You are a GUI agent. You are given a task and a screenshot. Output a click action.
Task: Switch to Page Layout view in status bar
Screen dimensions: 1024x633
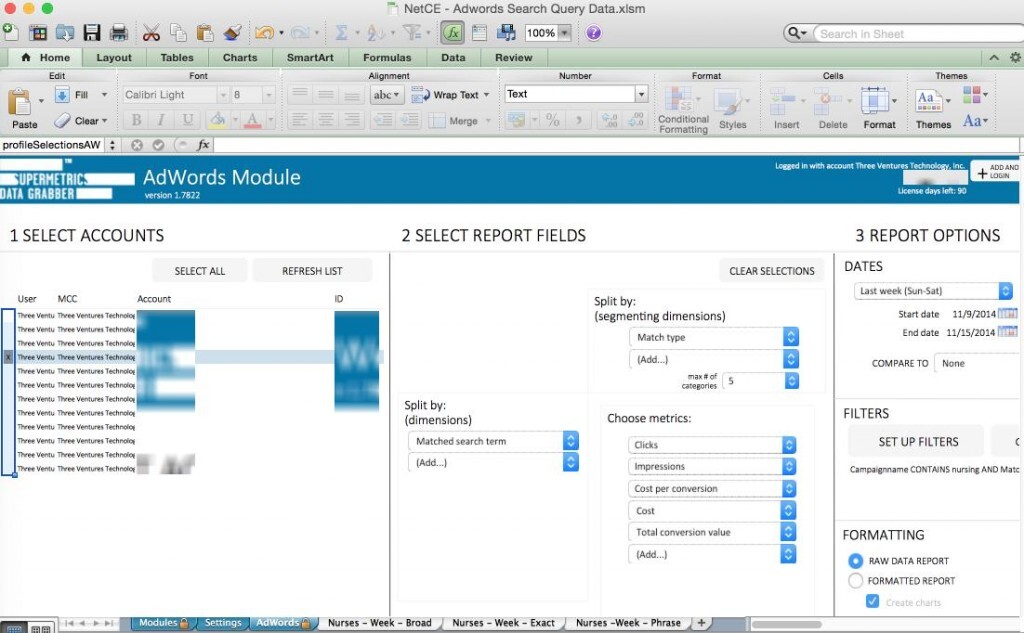pyautogui.click(x=40, y=628)
